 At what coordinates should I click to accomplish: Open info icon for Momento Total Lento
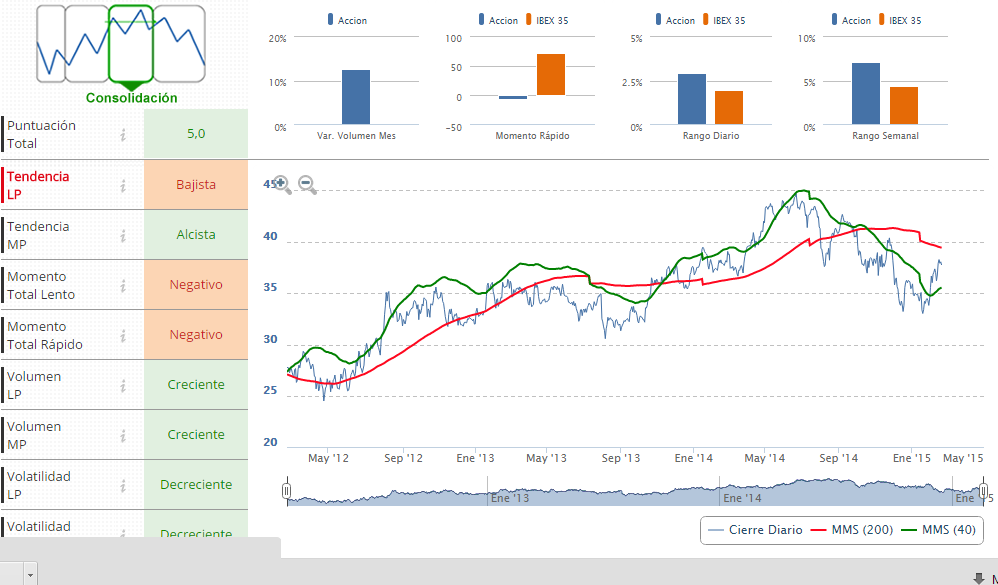[x=123, y=285]
